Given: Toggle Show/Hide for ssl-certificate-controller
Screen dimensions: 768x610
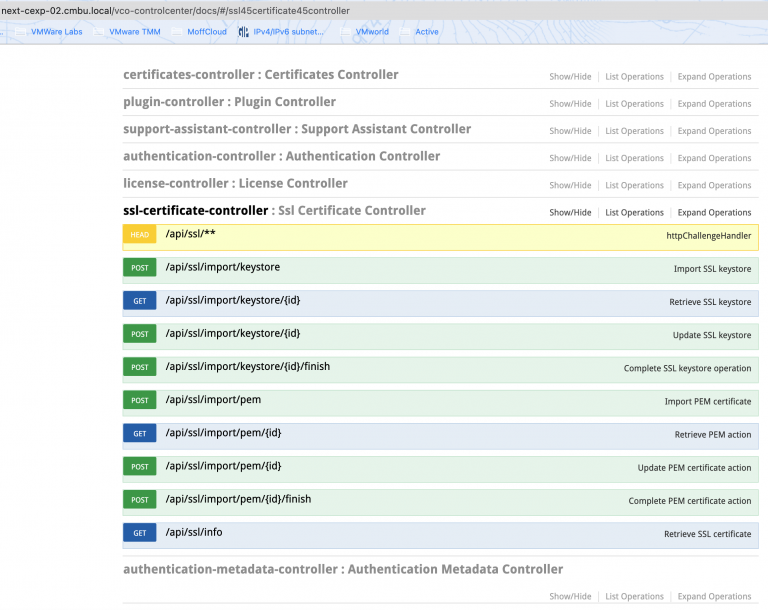Looking at the screenshot, I should coord(570,212).
